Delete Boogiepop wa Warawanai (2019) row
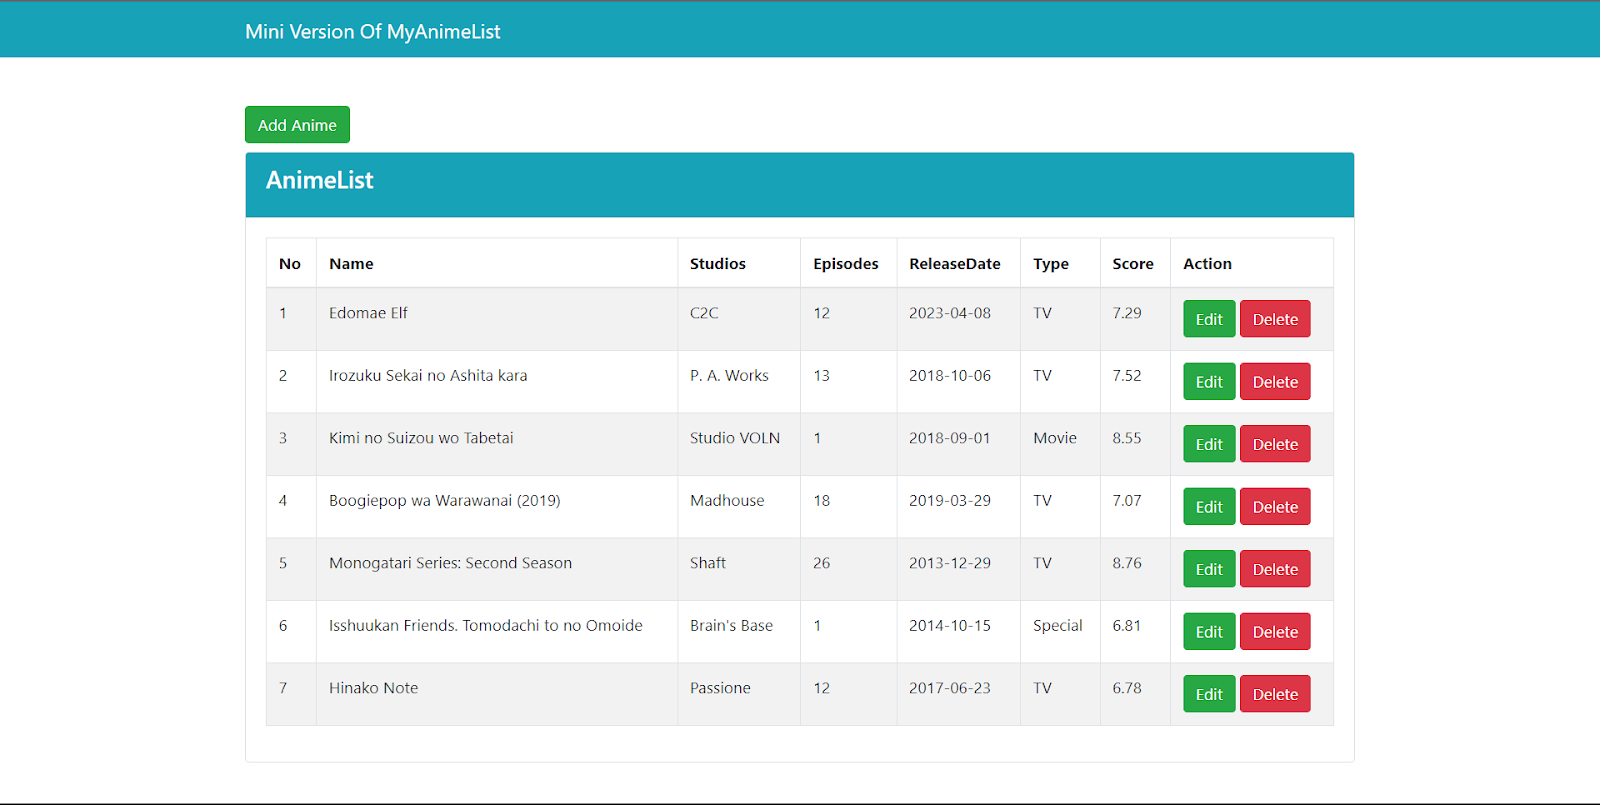 (1275, 507)
